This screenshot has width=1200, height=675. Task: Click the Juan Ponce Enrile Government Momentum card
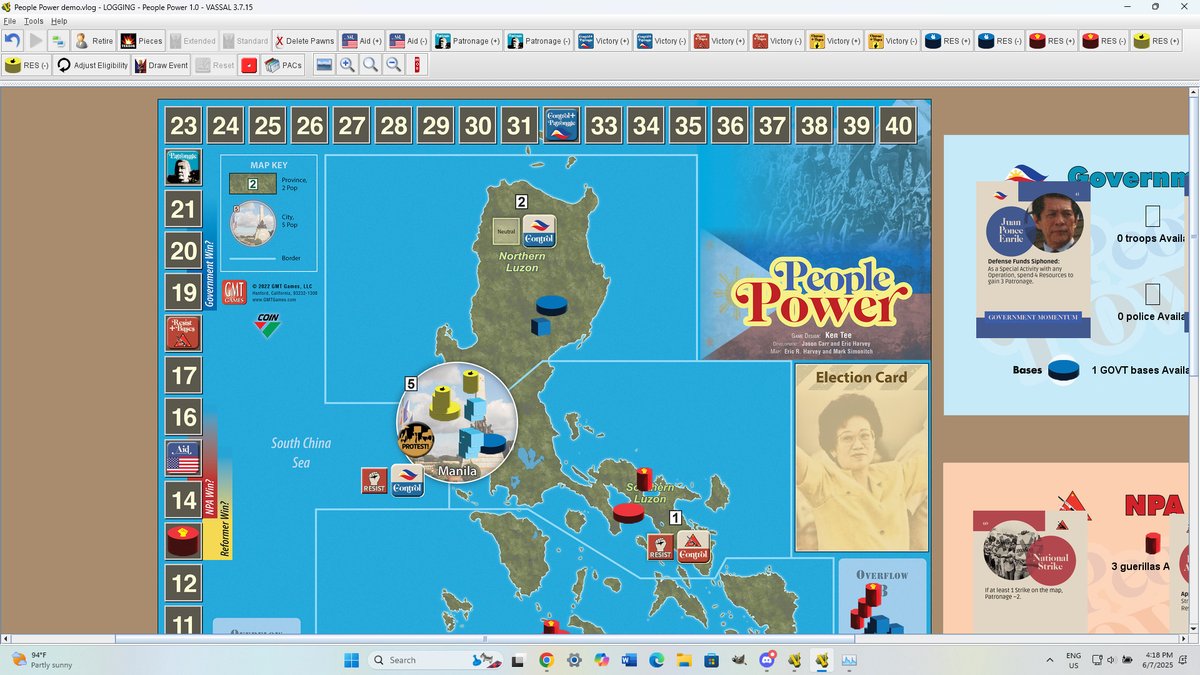click(x=1033, y=260)
